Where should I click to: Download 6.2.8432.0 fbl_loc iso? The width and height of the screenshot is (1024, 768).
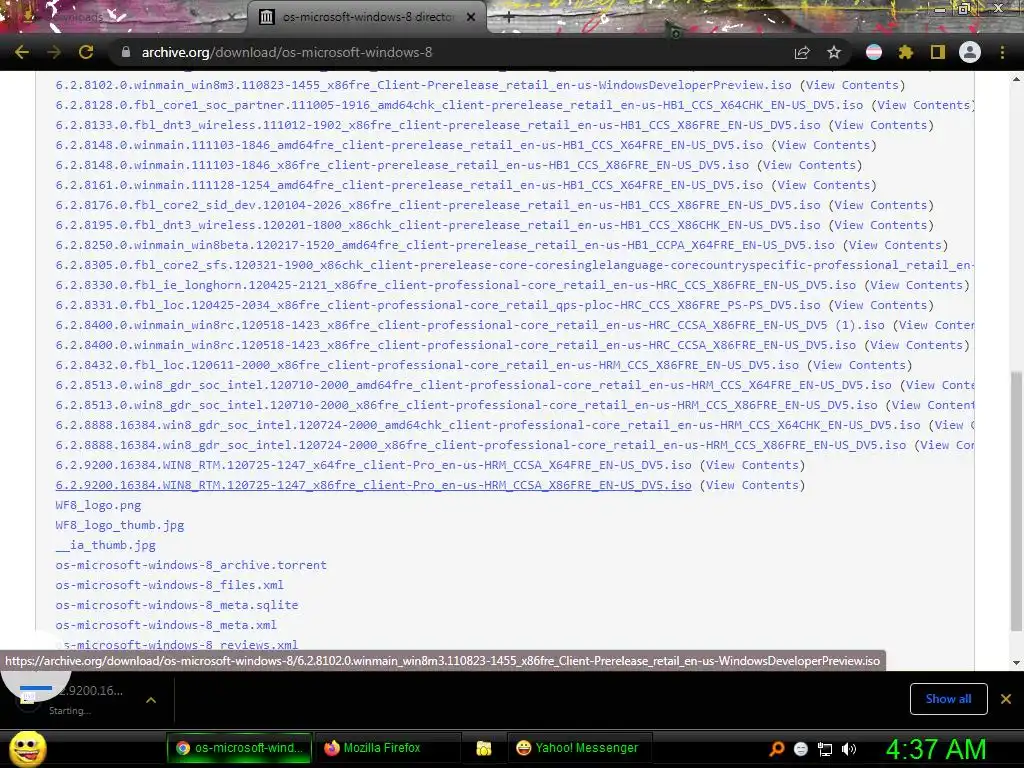pyautogui.click(x=427, y=365)
